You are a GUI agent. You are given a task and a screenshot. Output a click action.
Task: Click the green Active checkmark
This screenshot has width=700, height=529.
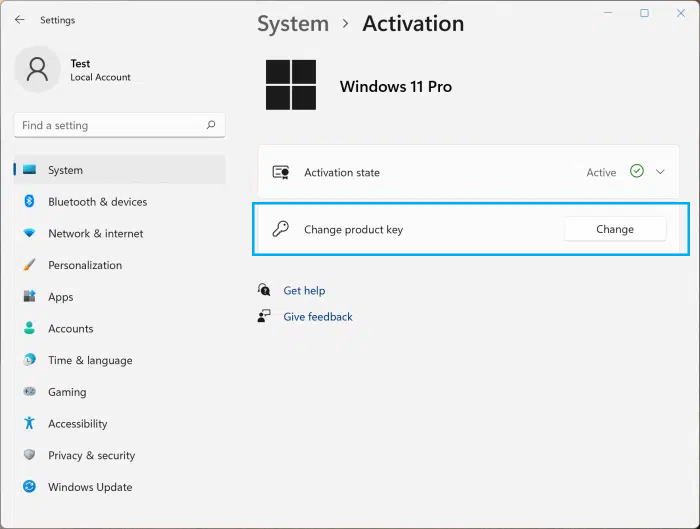pyautogui.click(x=637, y=171)
